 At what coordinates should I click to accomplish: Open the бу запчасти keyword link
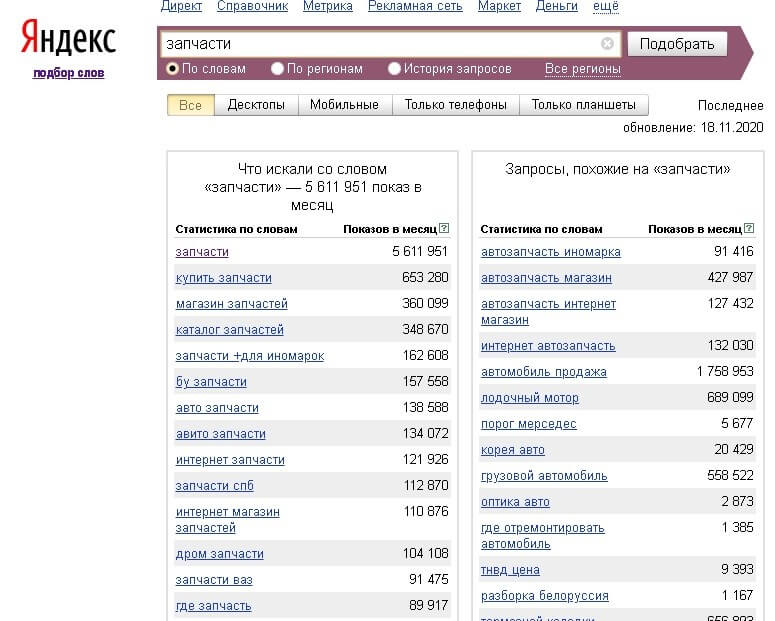tap(211, 382)
